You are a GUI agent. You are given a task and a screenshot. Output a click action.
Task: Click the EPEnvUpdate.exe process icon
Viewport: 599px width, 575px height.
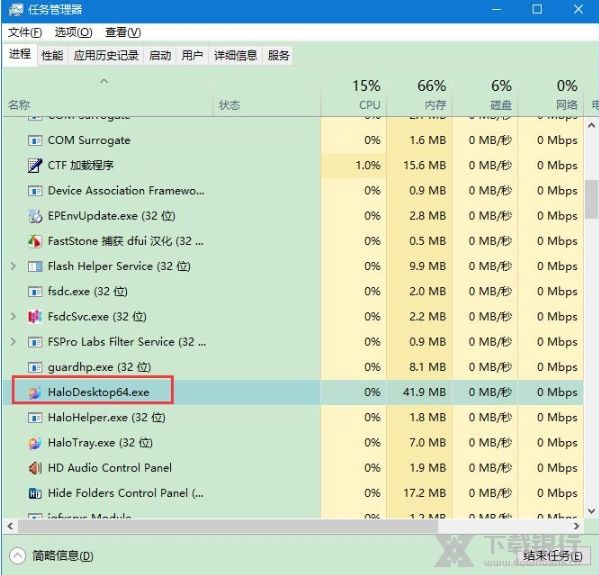click(x=35, y=216)
